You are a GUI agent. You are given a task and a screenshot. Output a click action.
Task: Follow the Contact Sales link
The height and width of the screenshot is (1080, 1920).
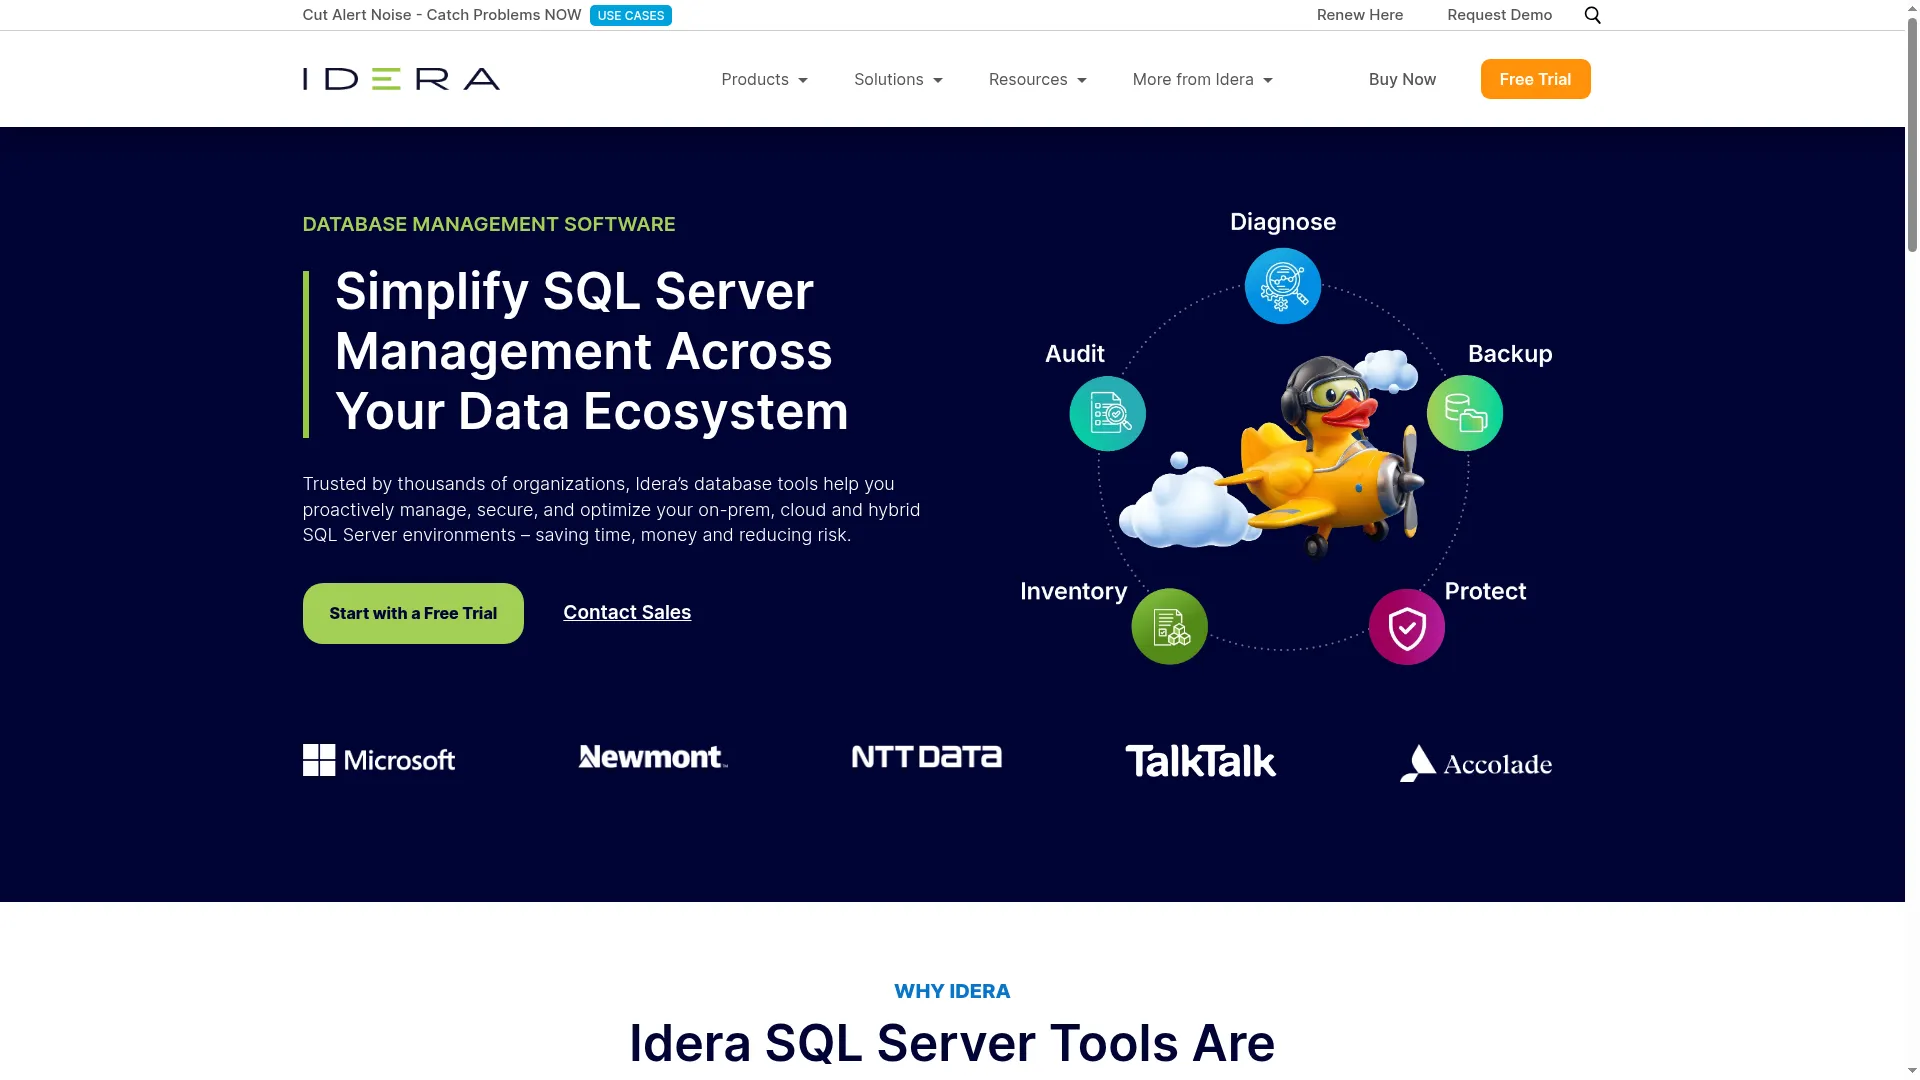click(627, 612)
